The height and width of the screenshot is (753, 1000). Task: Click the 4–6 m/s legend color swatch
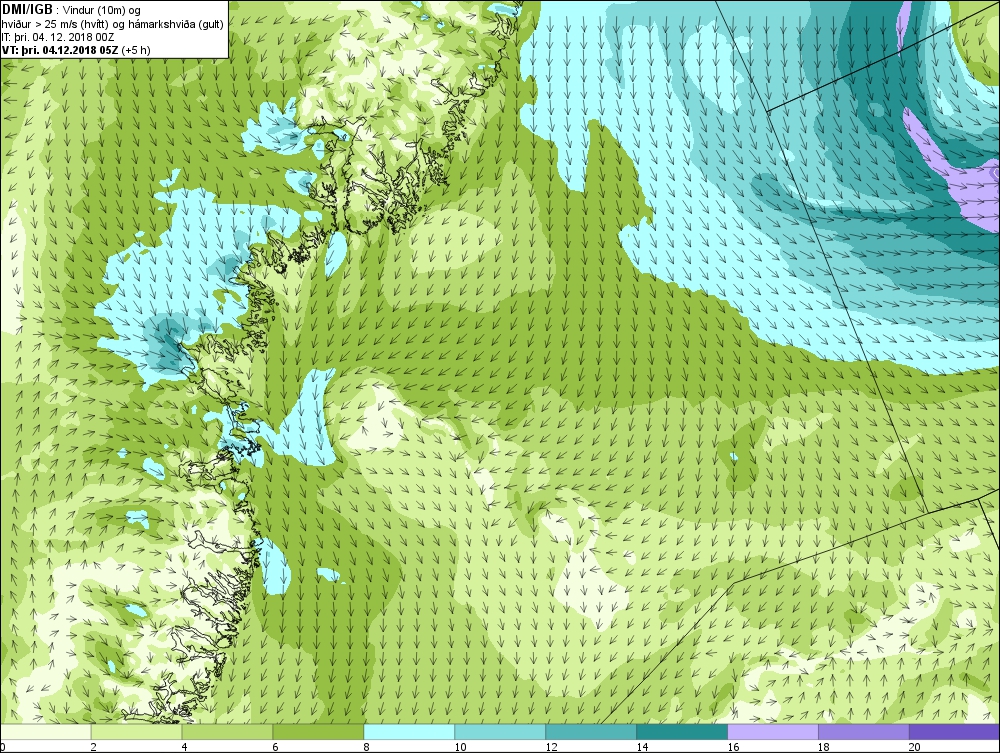[227, 731]
